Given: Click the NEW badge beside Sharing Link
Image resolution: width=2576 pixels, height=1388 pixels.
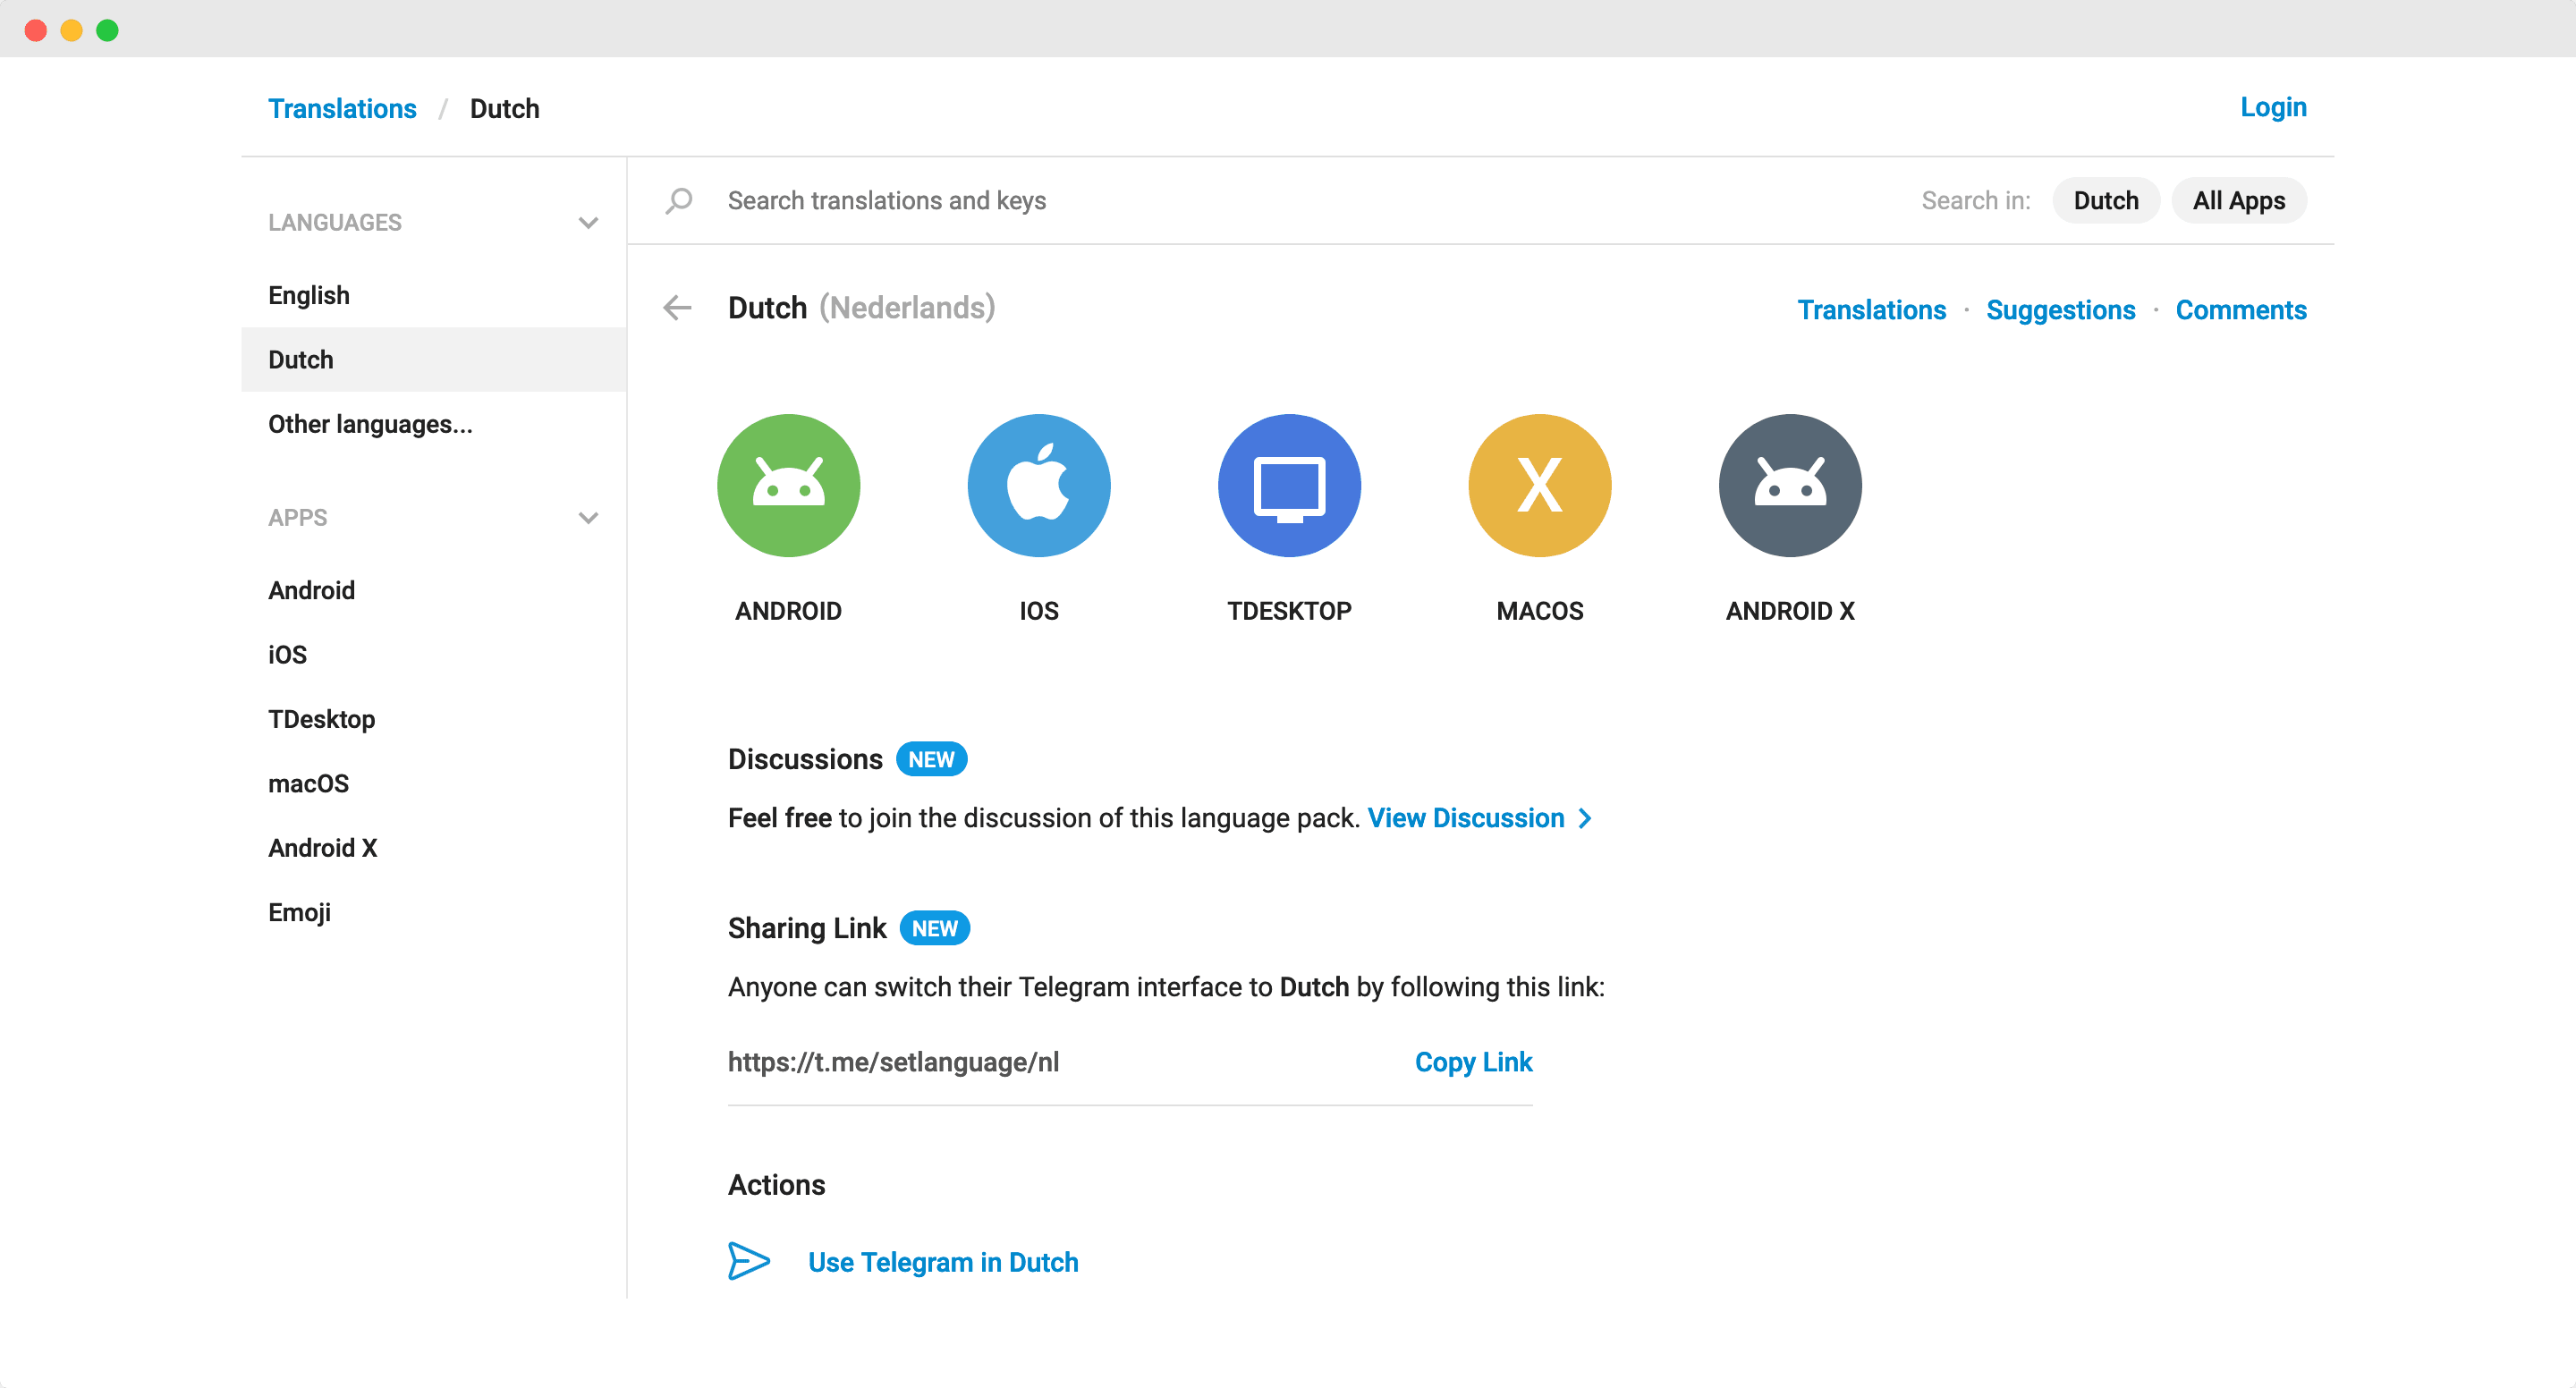Looking at the screenshot, I should click(934, 929).
